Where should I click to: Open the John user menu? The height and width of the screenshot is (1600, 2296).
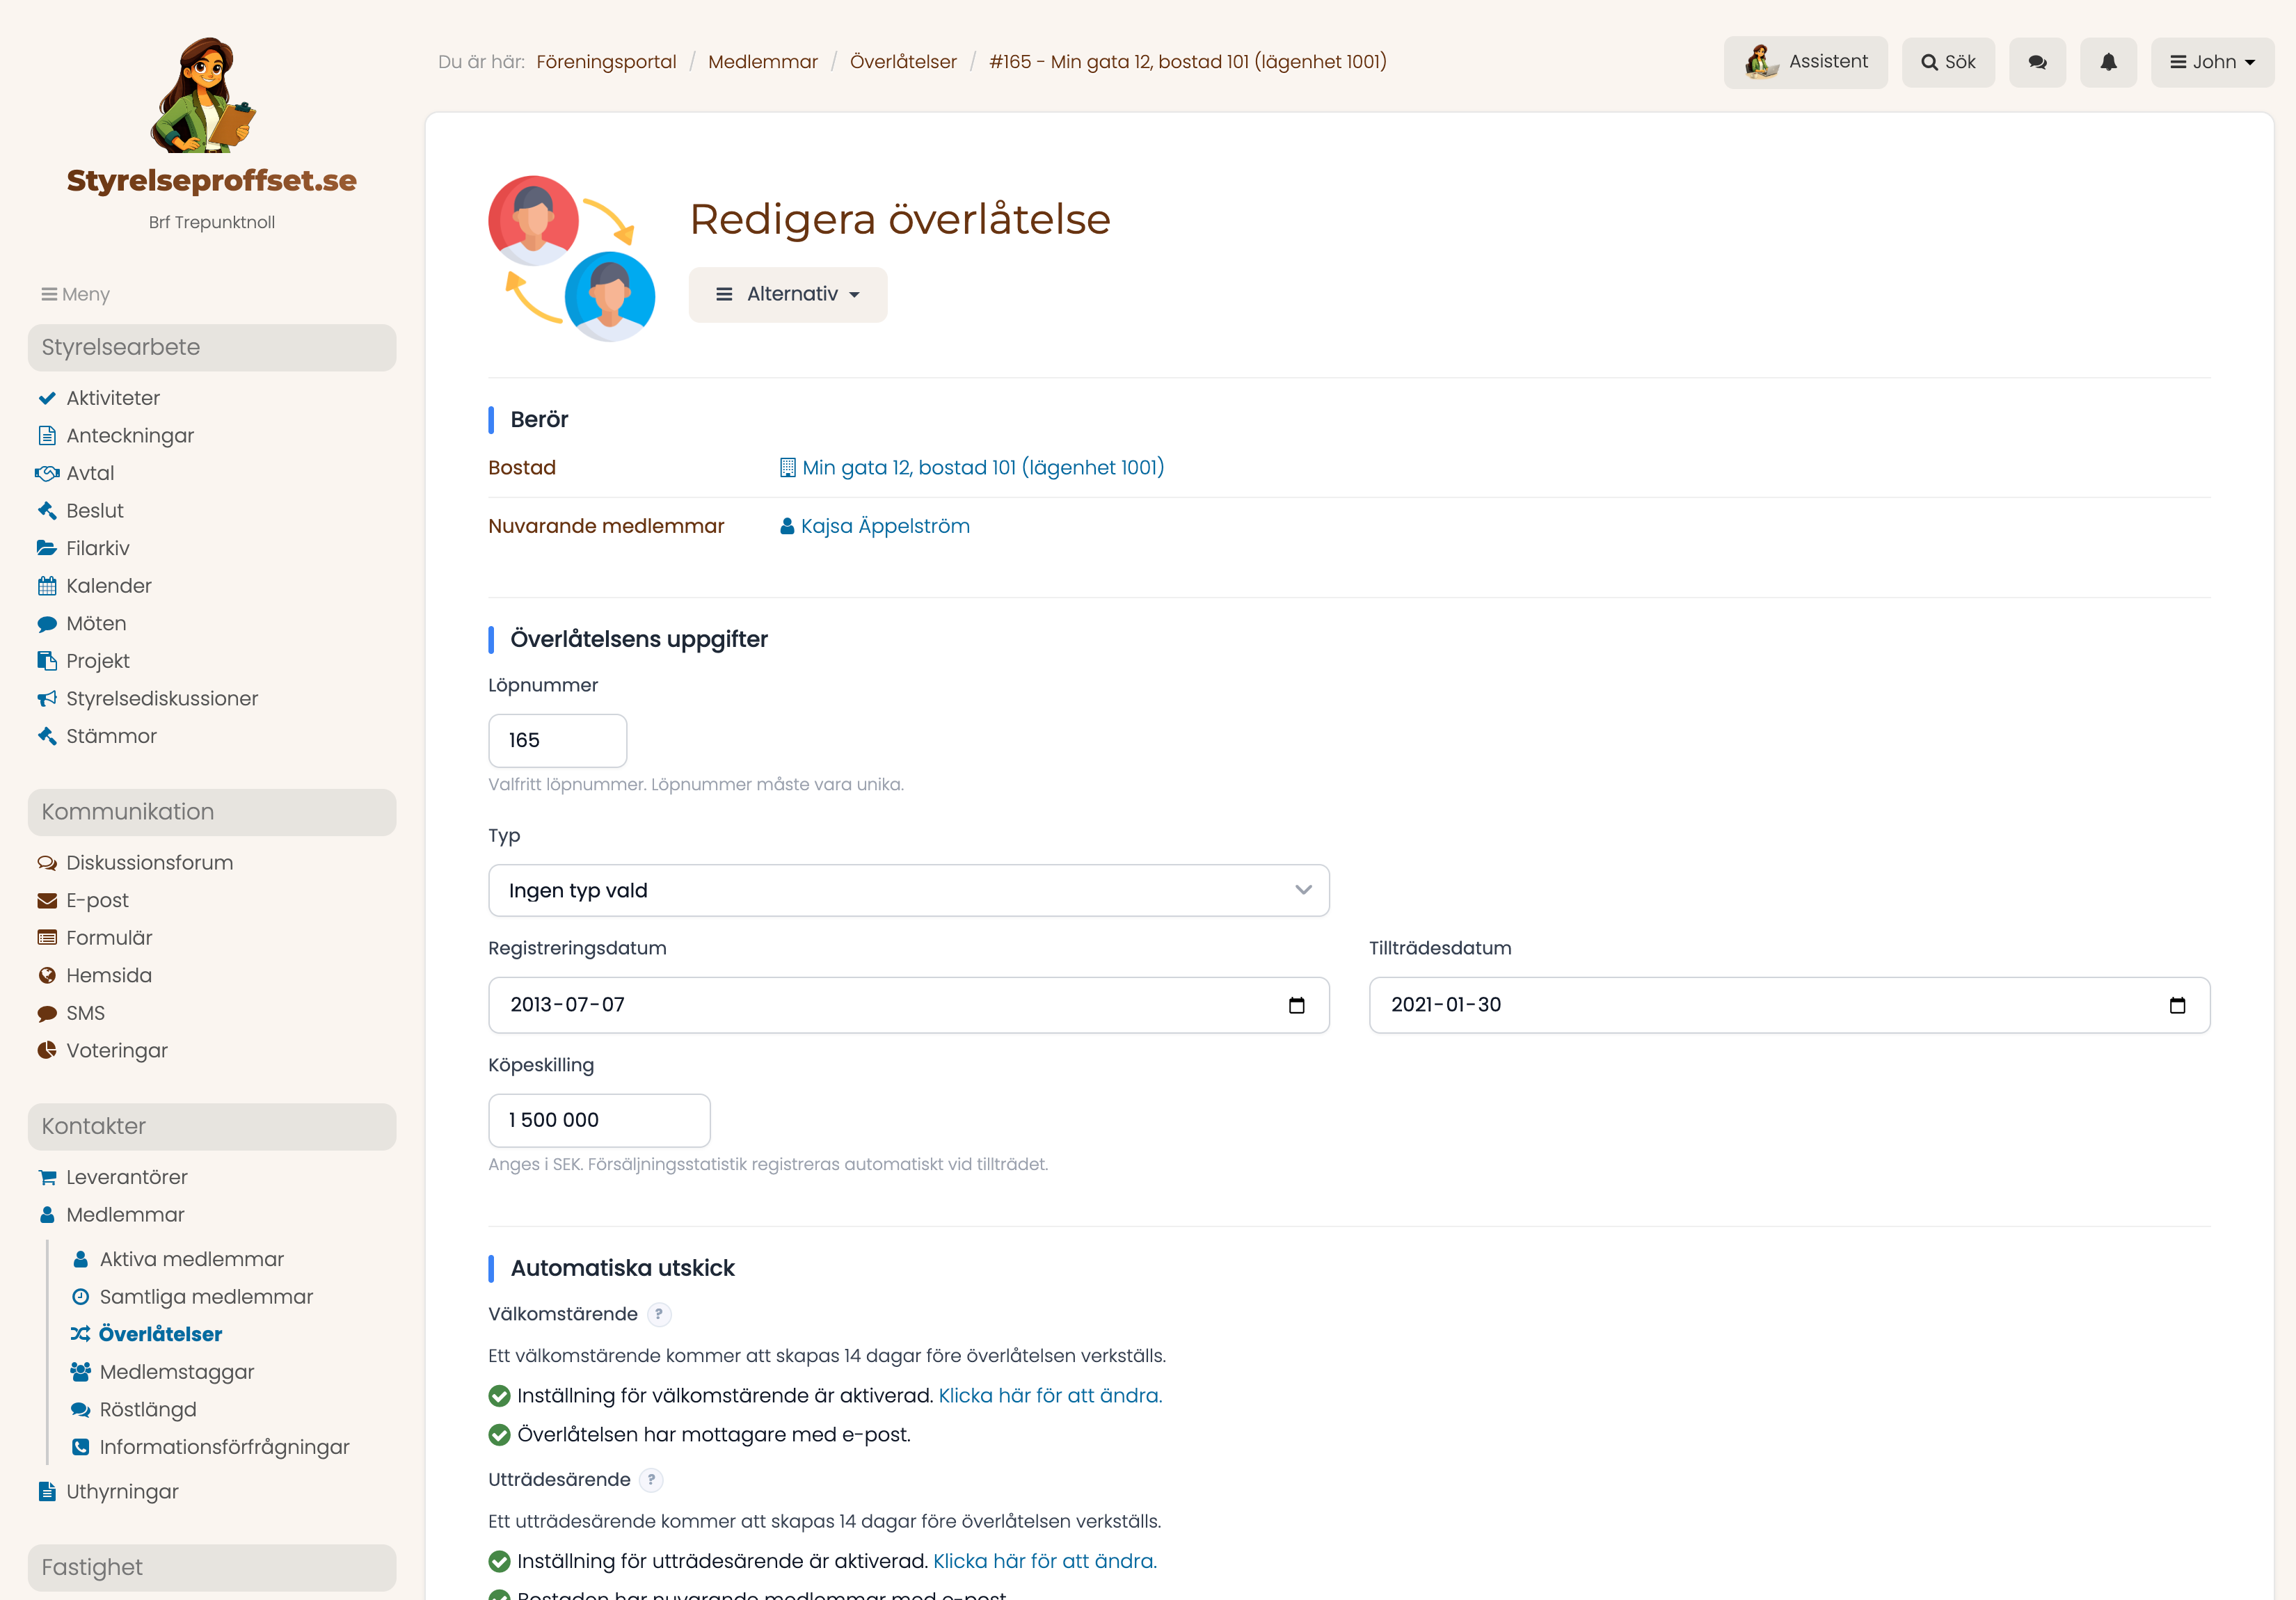click(x=2212, y=62)
